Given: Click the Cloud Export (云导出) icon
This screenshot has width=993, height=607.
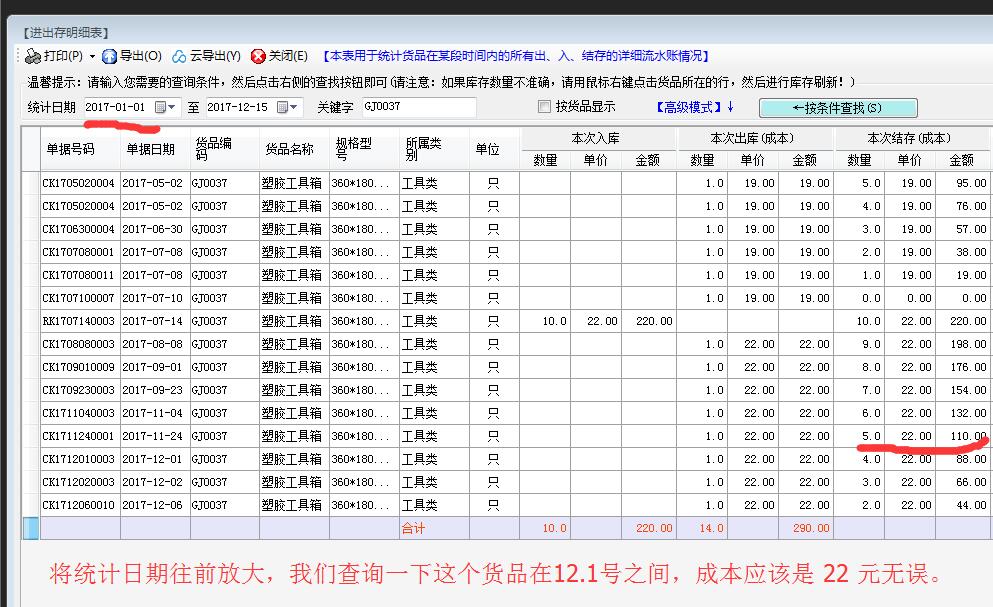Looking at the screenshot, I should [179, 57].
